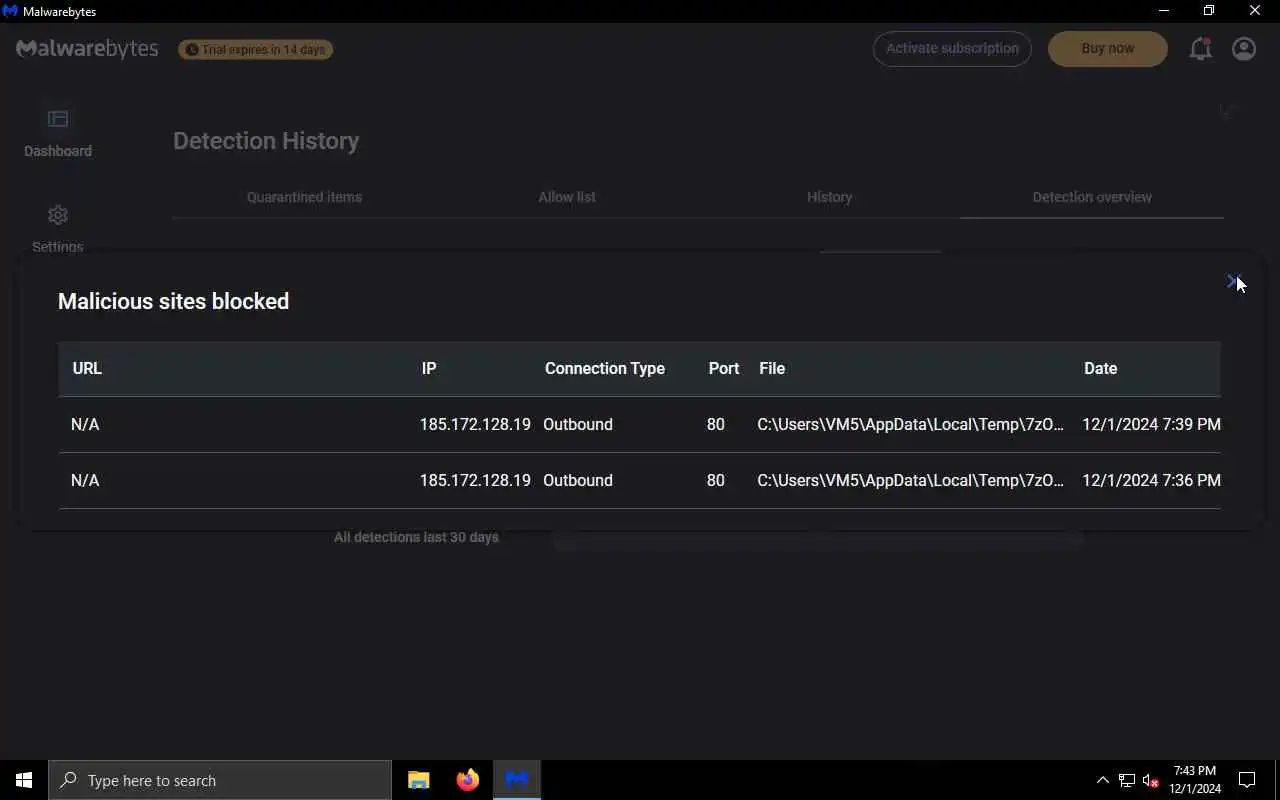Click port 80 in the 7:36 PM row
Image resolution: width=1280 pixels, height=800 pixels.
coord(715,480)
